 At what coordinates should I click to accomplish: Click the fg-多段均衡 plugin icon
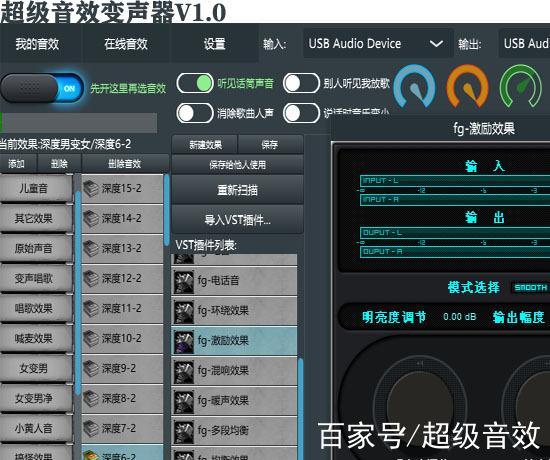point(184,432)
